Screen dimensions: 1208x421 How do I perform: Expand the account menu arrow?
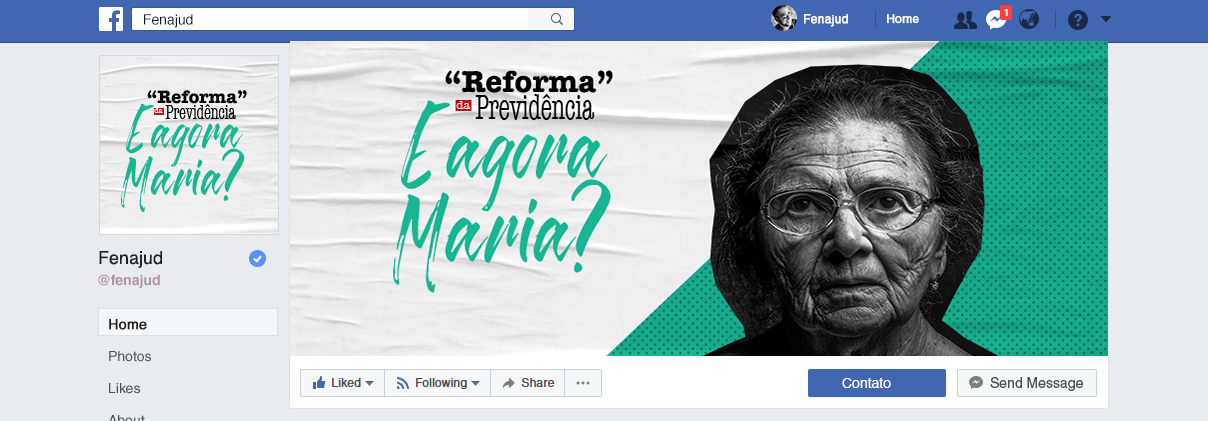click(1106, 19)
